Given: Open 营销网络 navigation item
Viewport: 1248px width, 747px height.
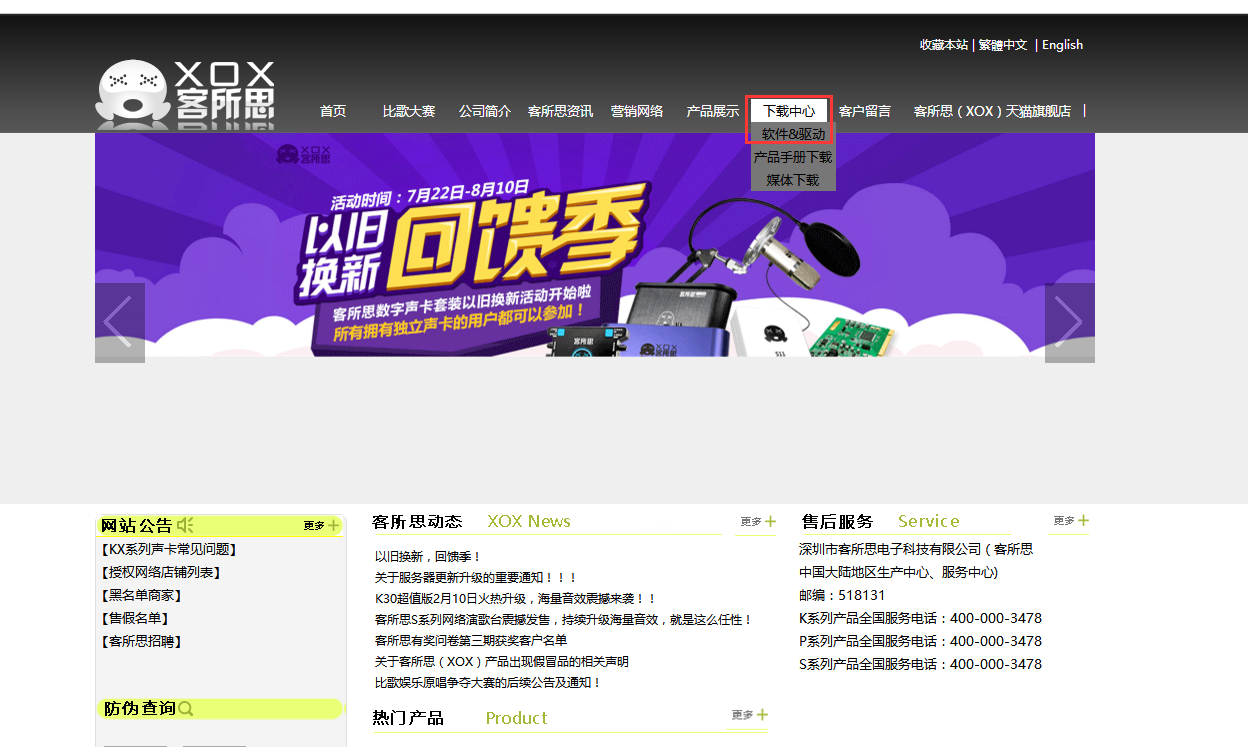Looking at the screenshot, I should (x=637, y=111).
